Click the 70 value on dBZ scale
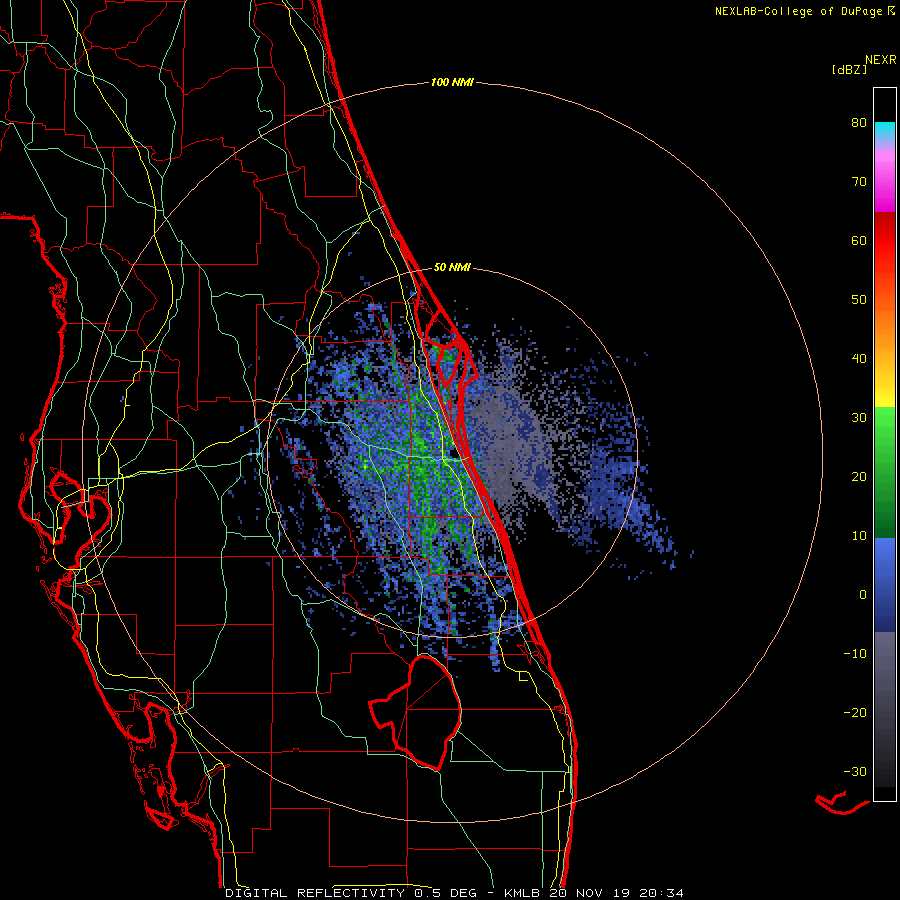Image resolution: width=900 pixels, height=900 pixels. click(x=859, y=181)
